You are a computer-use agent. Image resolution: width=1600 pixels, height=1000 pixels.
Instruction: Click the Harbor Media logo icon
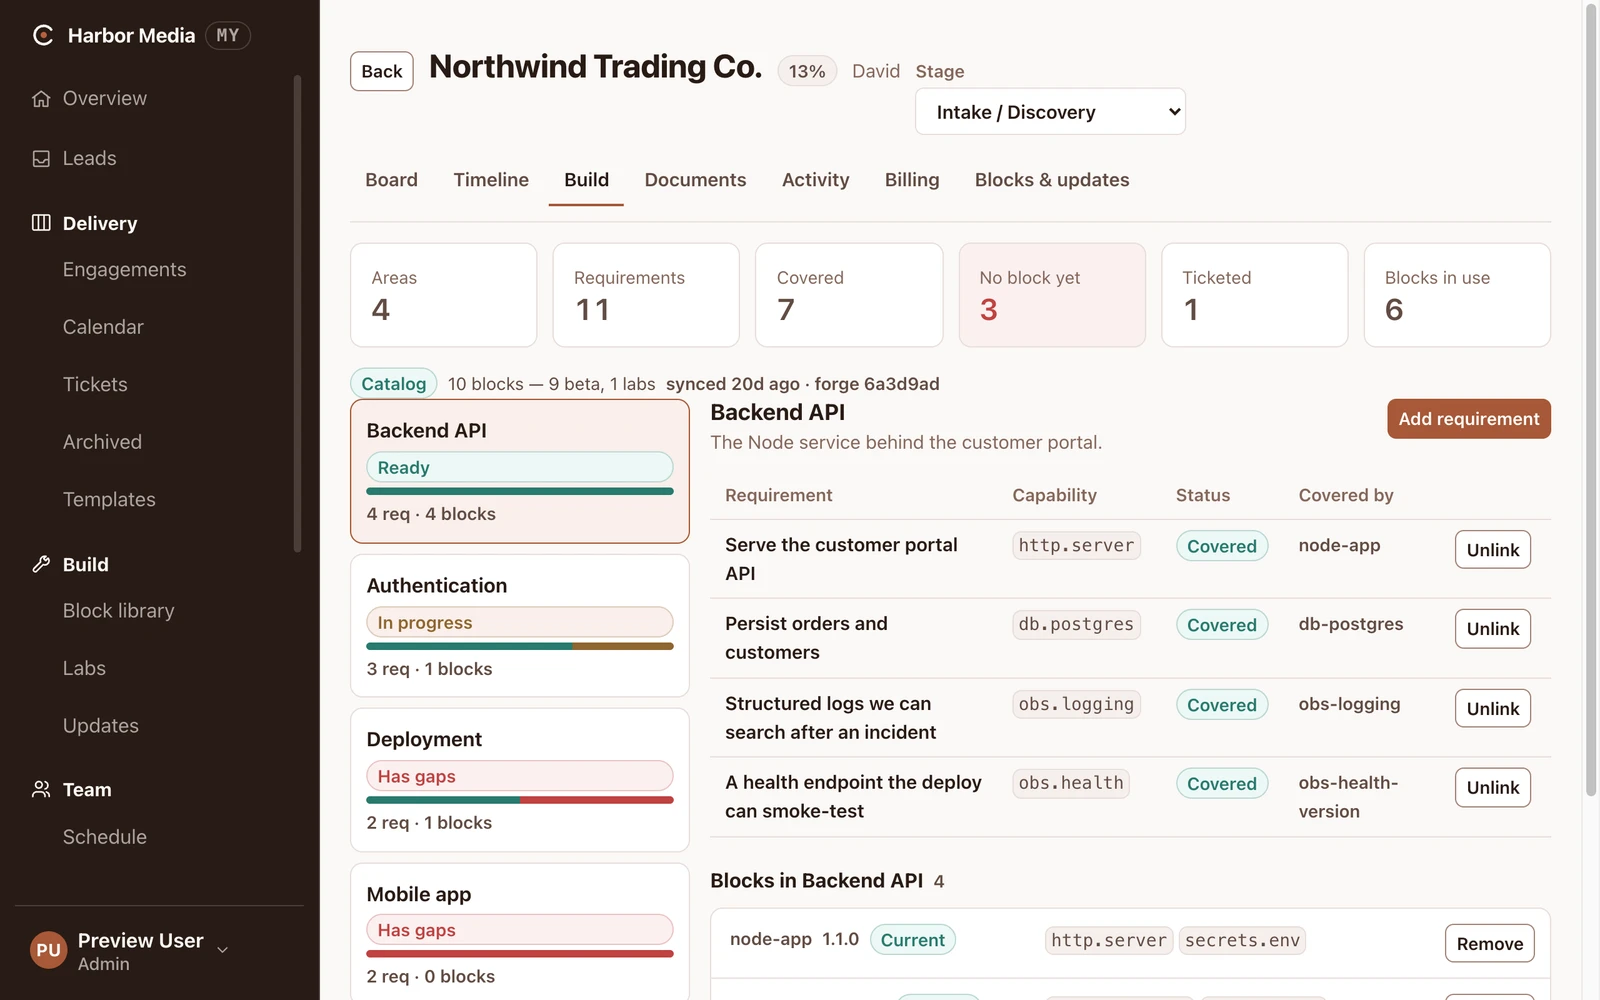coord(43,36)
